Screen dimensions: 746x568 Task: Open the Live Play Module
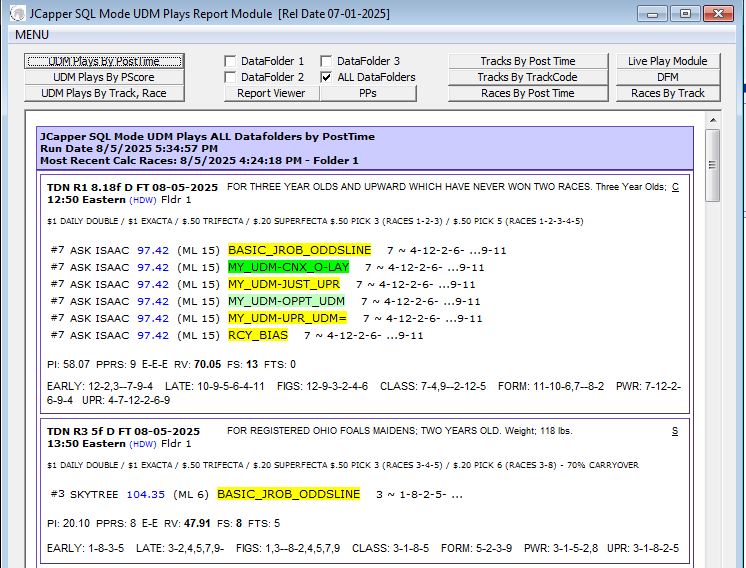click(668, 61)
